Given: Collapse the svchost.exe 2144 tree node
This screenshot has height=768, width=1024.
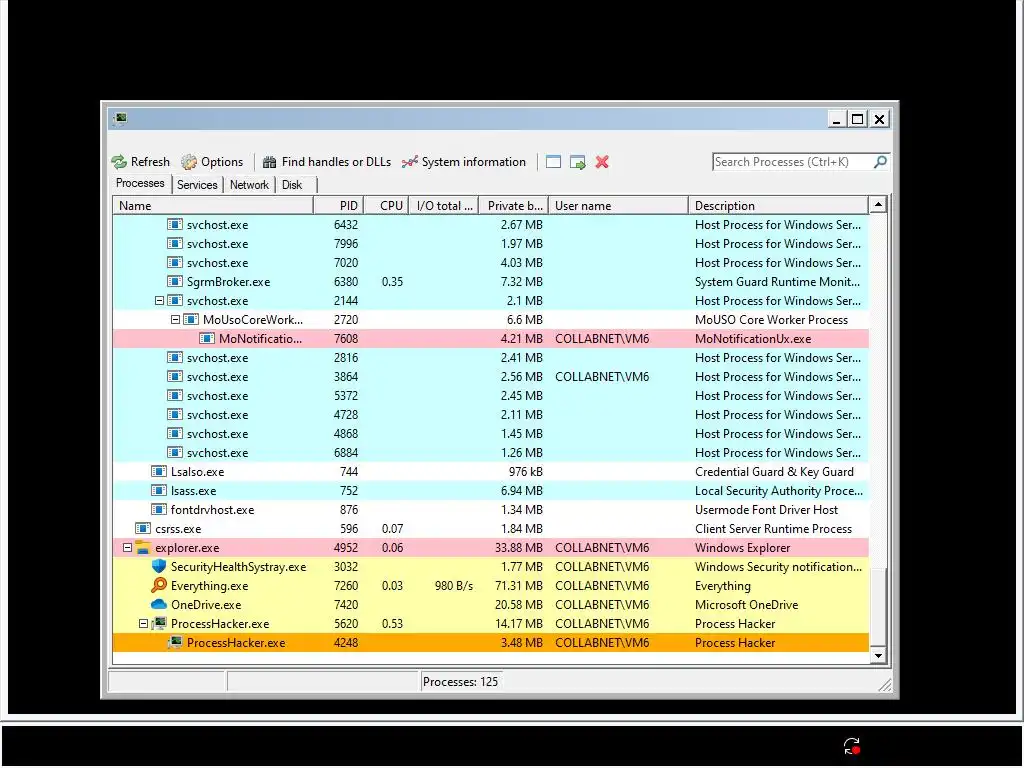Looking at the screenshot, I should pyautogui.click(x=159, y=301).
